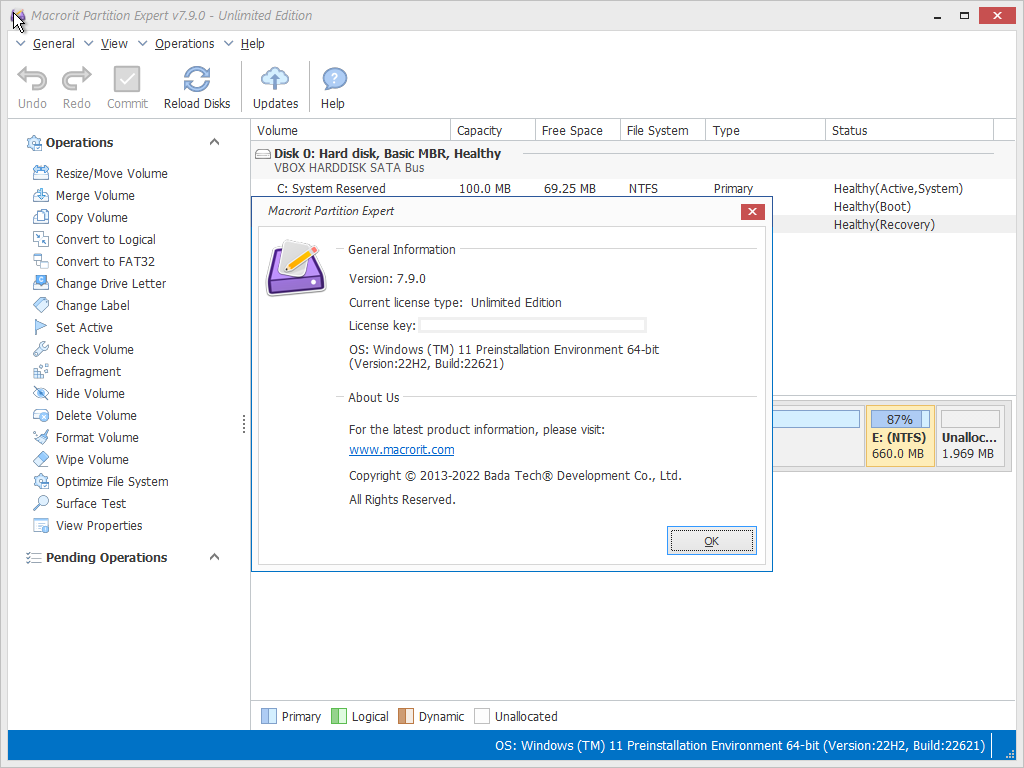This screenshot has width=1024, height=768.
Task: Click the License key field
Action: (x=532, y=325)
